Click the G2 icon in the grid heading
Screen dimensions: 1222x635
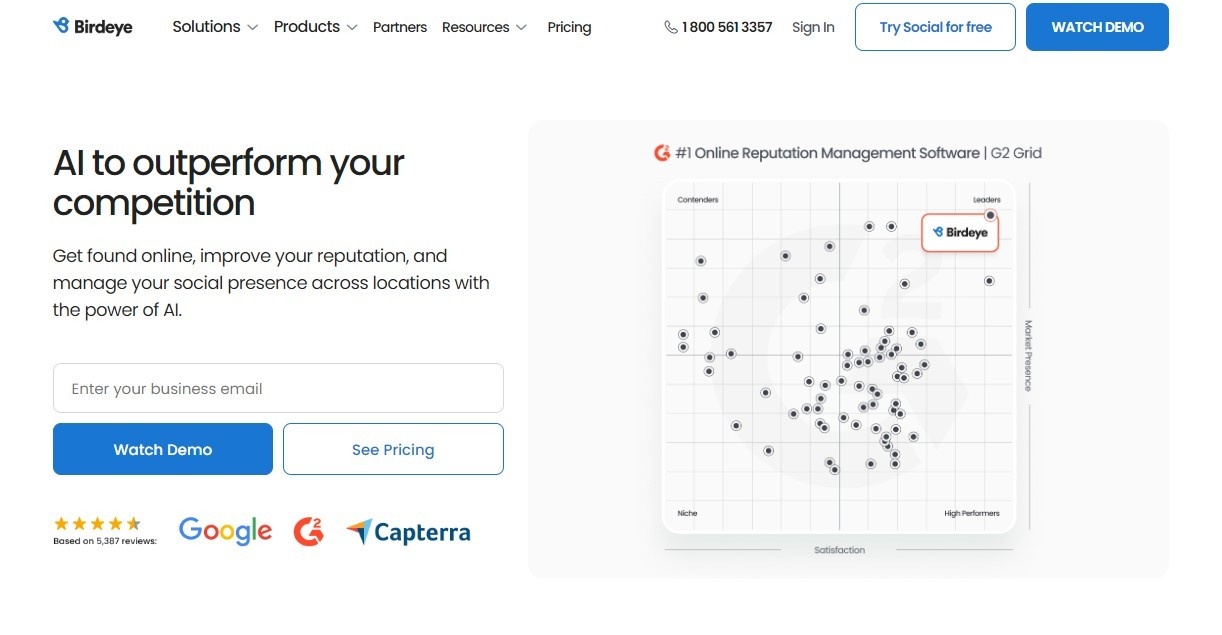pos(662,153)
